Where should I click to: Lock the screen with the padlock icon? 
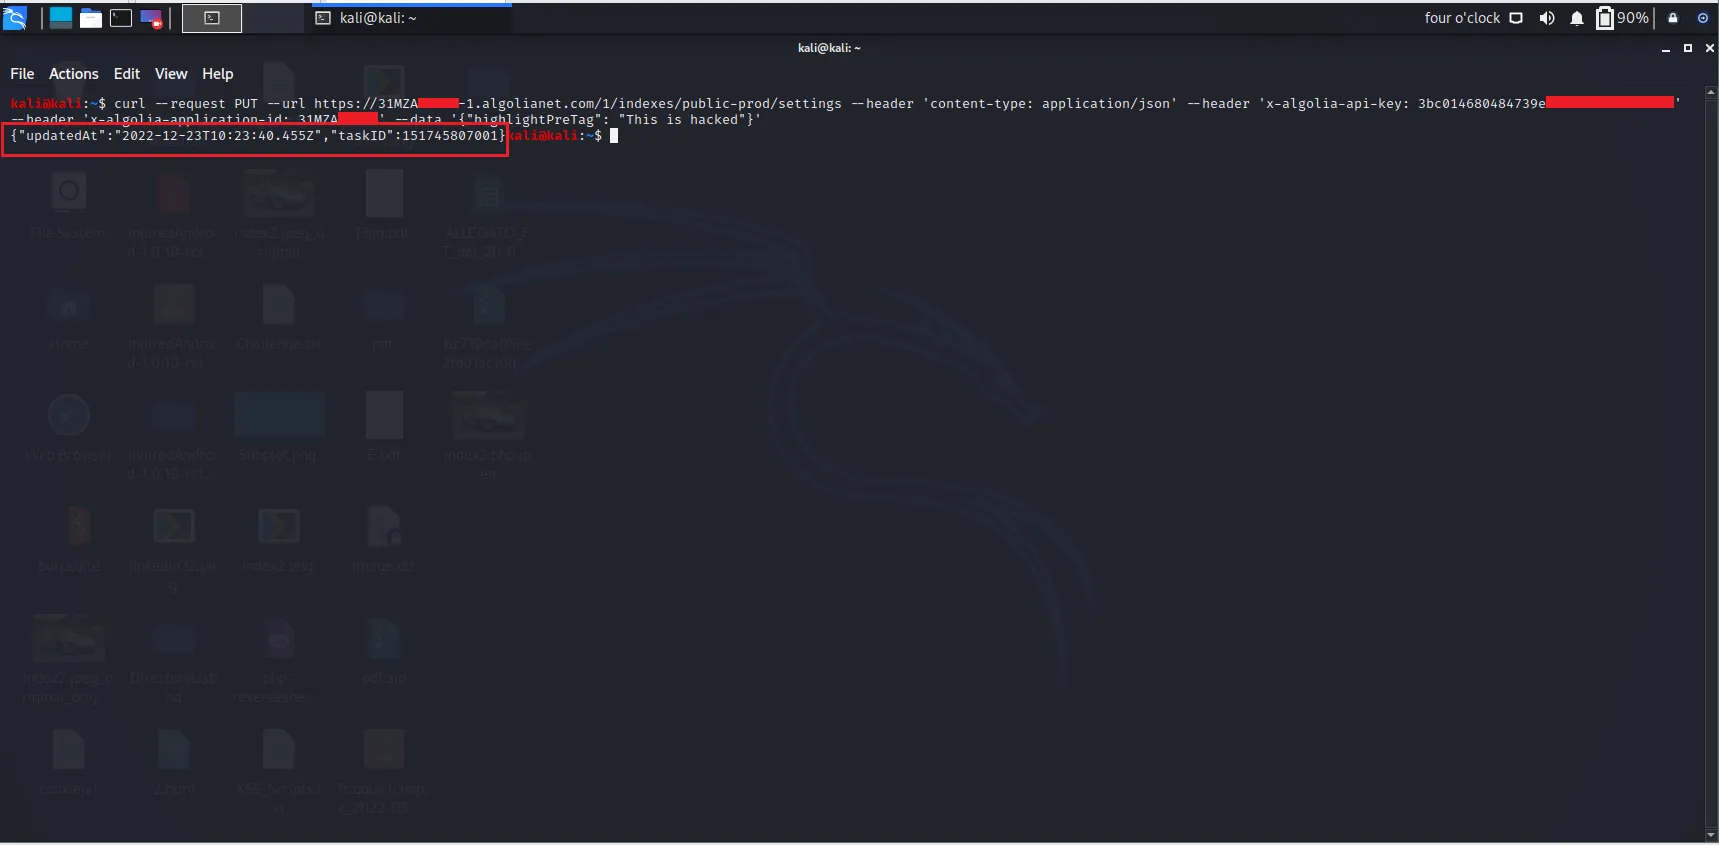tap(1673, 18)
